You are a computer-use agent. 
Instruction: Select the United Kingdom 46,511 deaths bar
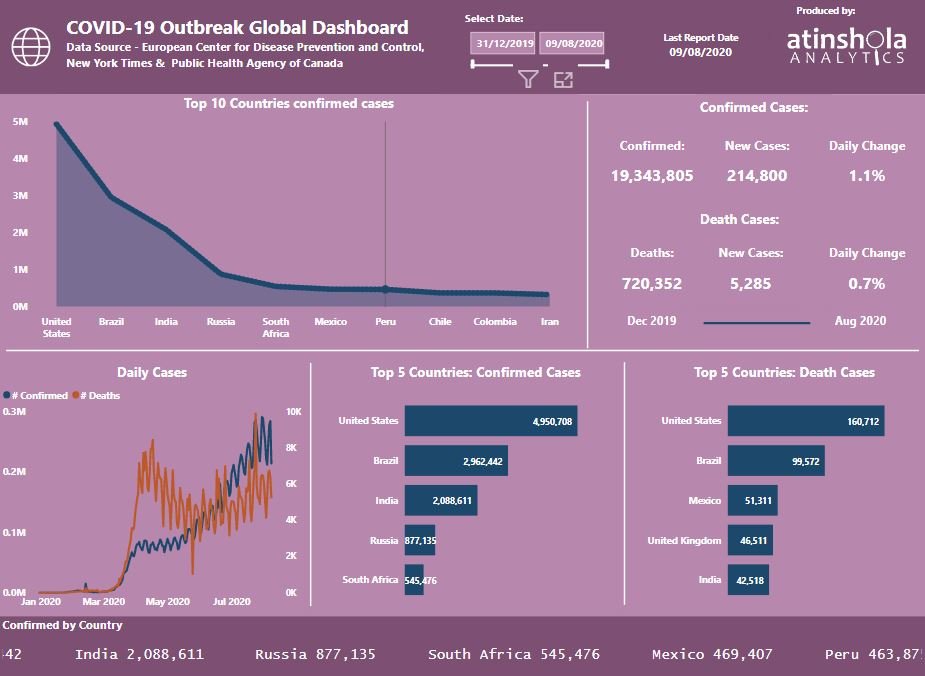coord(750,540)
